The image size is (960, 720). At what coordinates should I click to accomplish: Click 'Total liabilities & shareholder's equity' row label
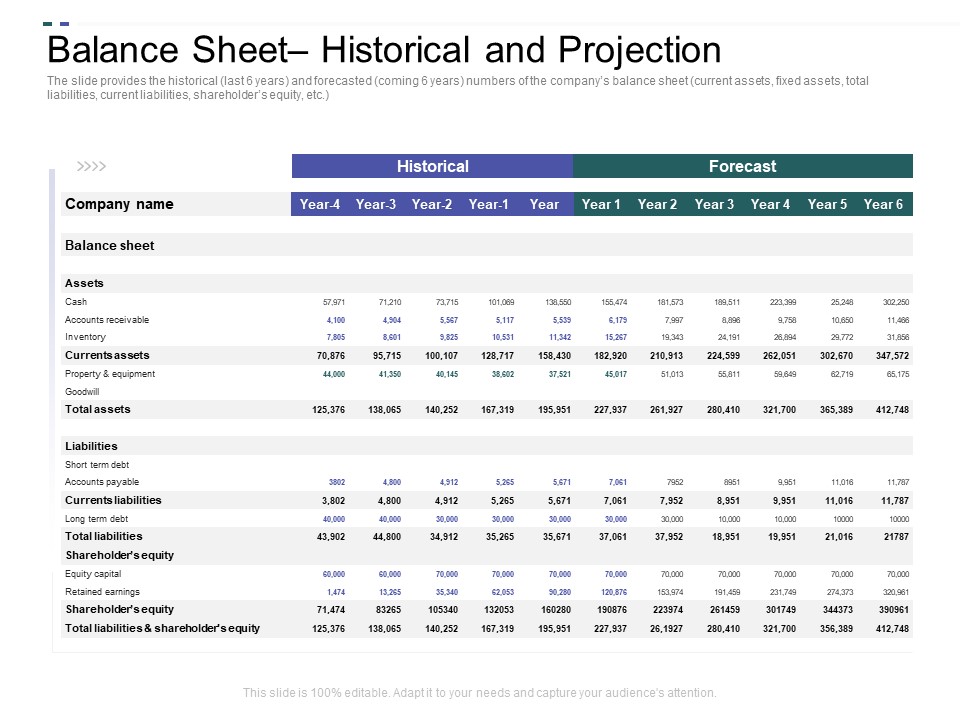point(162,628)
